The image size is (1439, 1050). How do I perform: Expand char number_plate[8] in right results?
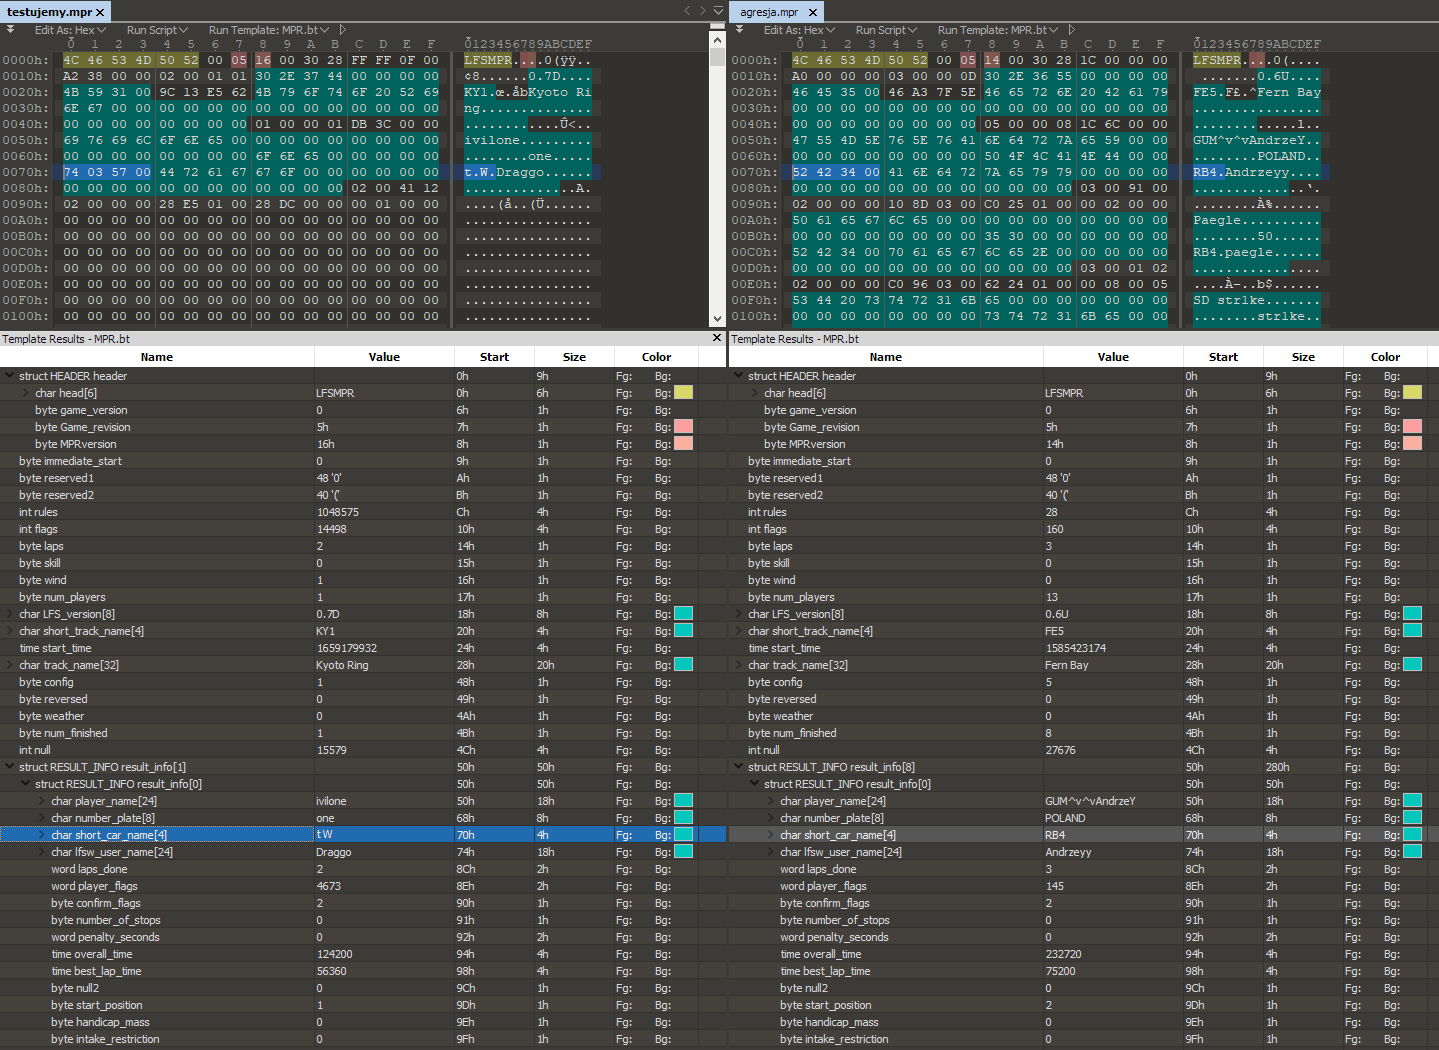pyautogui.click(x=771, y=818)
